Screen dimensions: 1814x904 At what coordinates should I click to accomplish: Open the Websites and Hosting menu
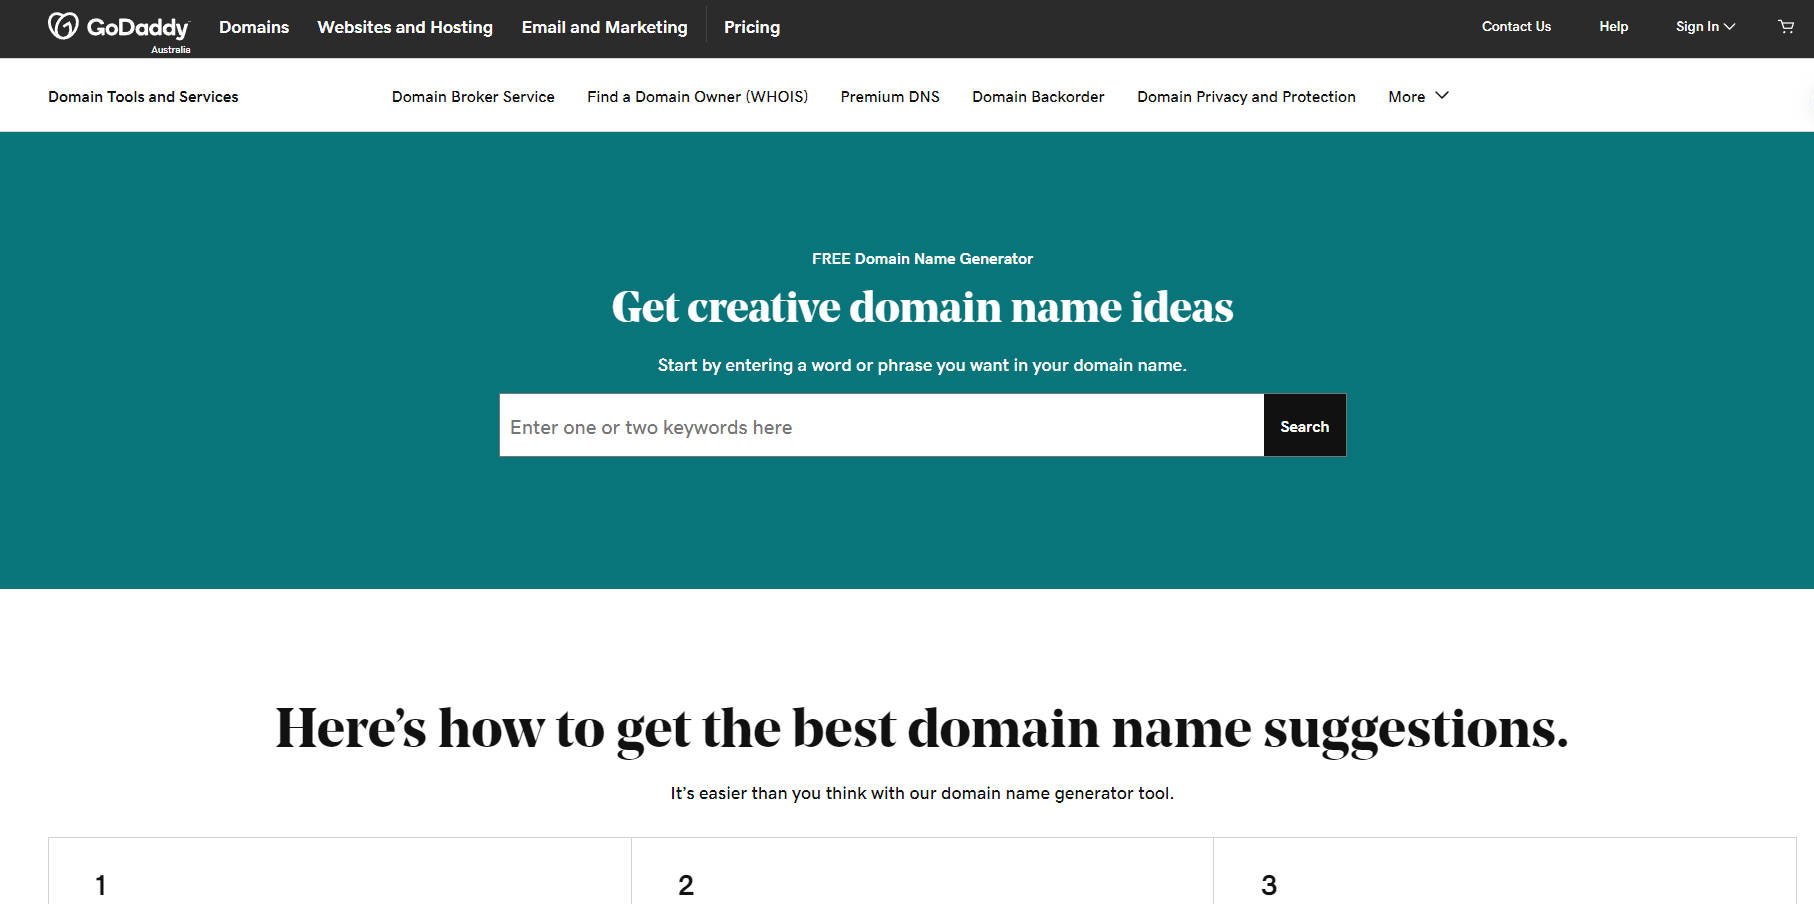tap(404, 27)
